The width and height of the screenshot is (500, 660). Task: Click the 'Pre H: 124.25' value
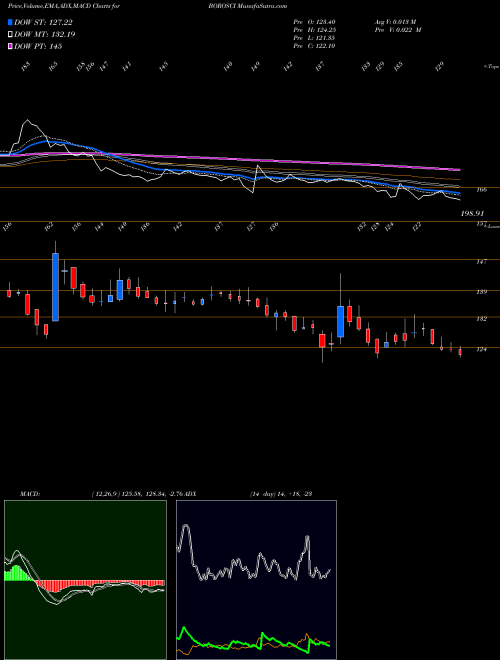[314, 30]
